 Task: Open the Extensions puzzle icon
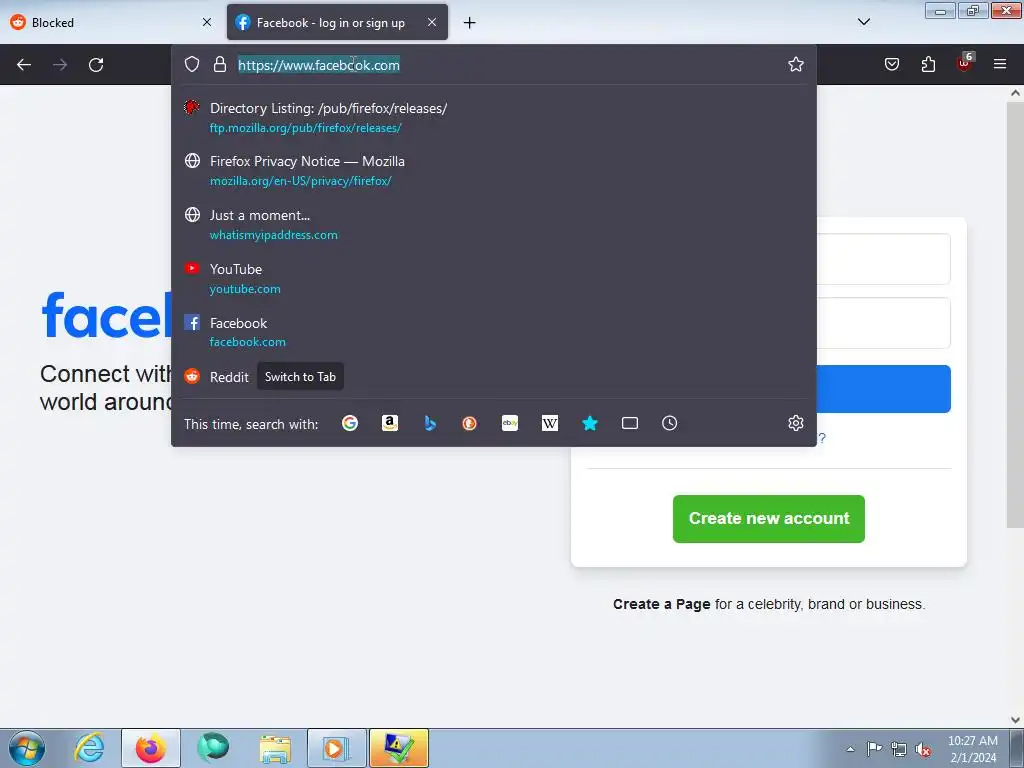[x=928, y=64]
